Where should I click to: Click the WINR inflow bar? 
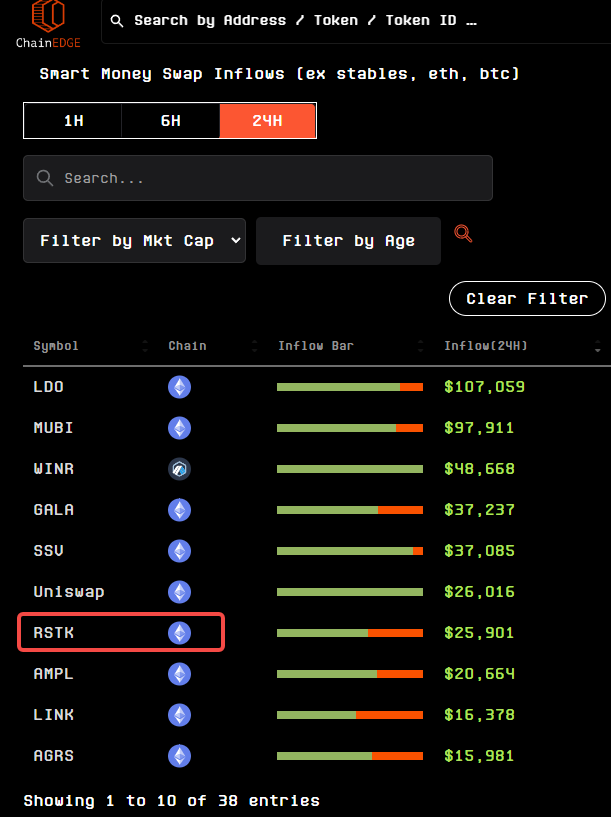click(350, 469)
